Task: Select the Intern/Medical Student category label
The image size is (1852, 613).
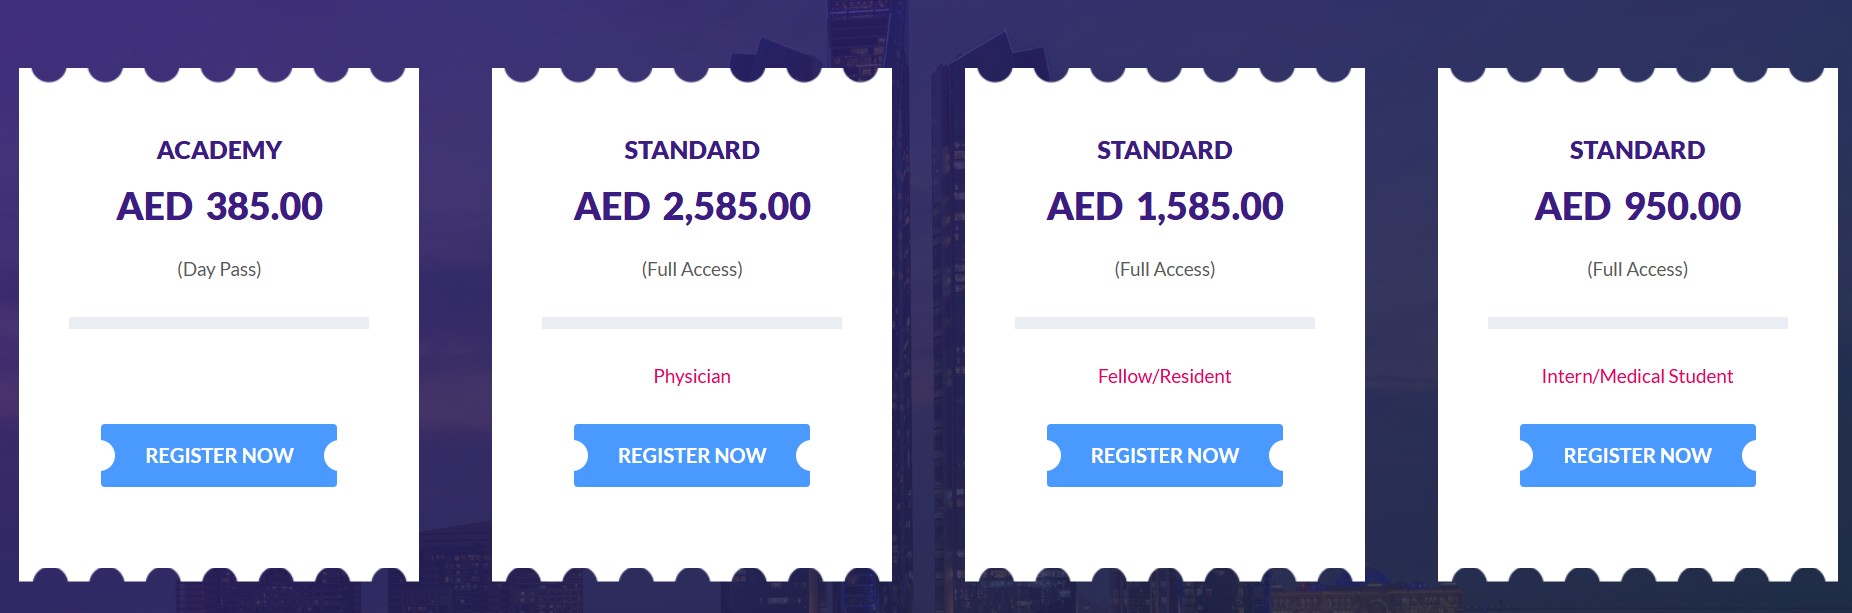Action: (x=1638, y=376)
